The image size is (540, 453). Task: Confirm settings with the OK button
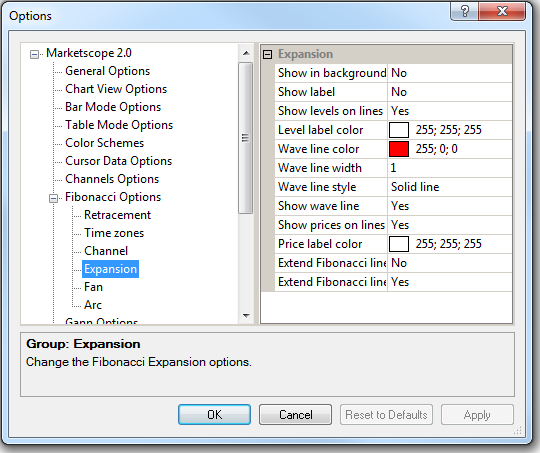point(214,415)
